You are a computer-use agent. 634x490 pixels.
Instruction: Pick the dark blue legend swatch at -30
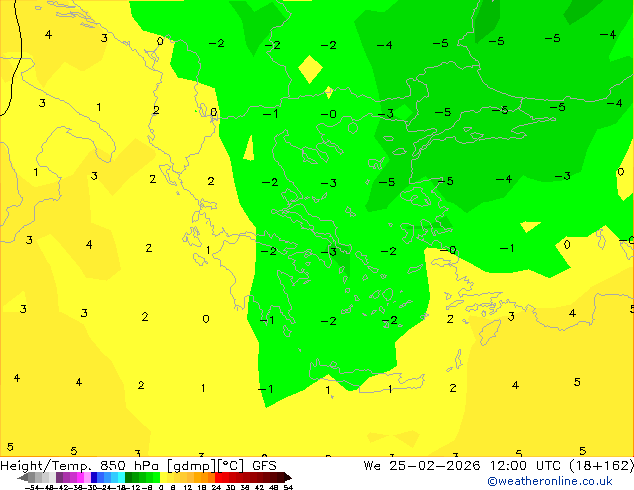click(94, 477)
